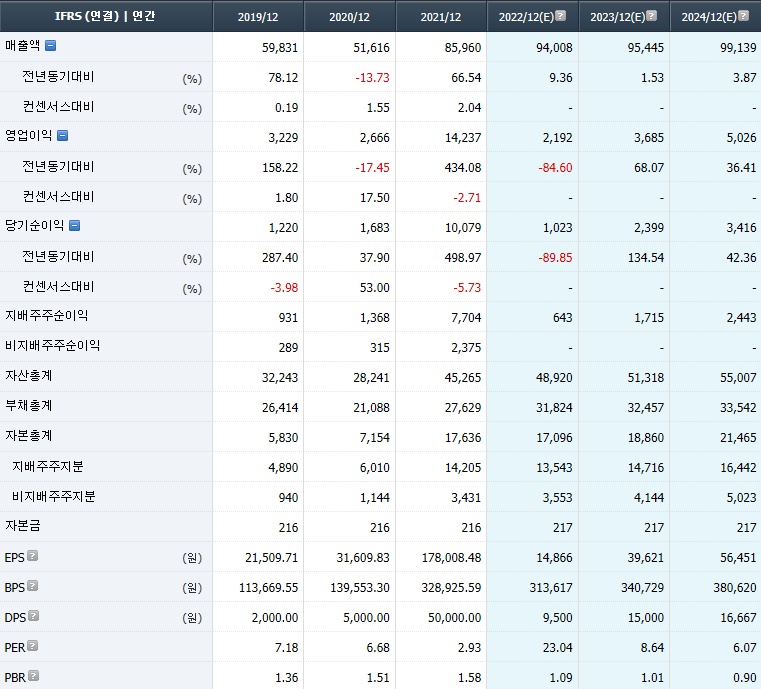
Task: Click the DPS help question icon
Action: point(33,616)
